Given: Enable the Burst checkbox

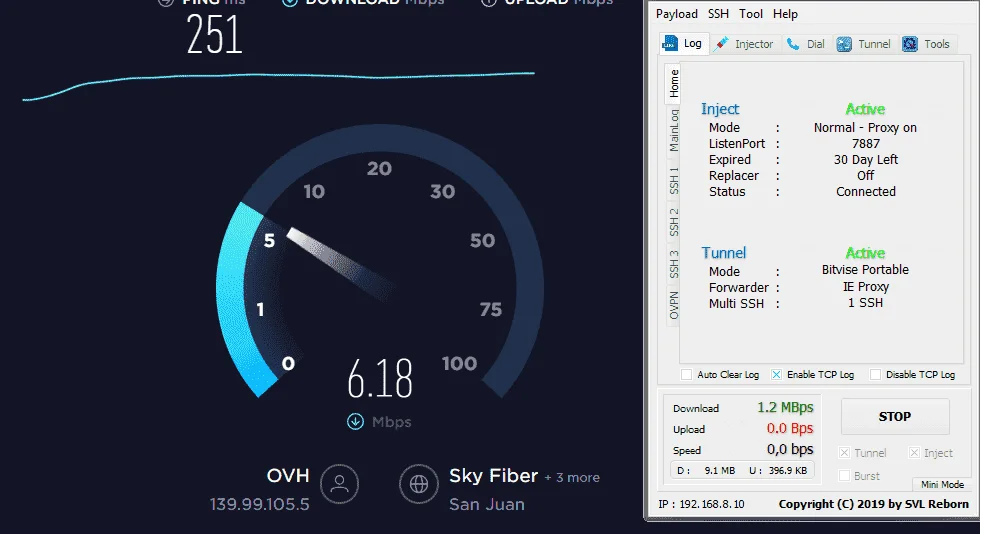Looking at the screenshot, I should [x=845, y=476].
